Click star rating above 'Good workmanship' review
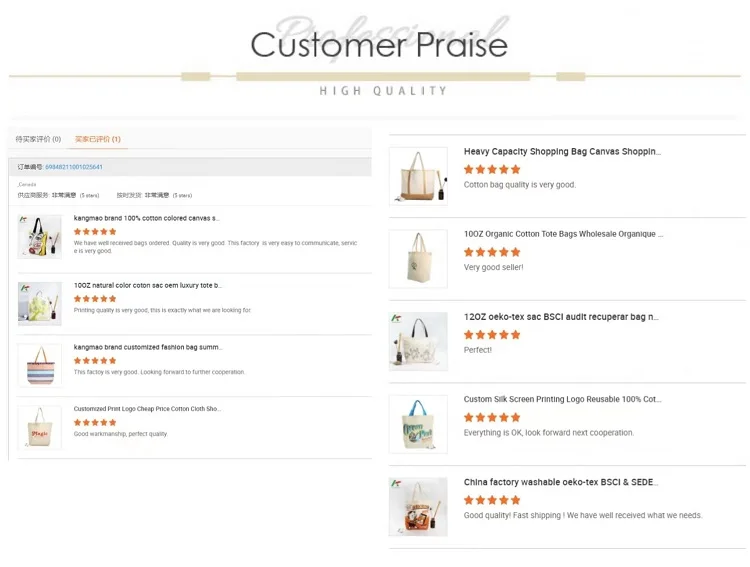Screen dimensions: 750x567 coord(95,422)
